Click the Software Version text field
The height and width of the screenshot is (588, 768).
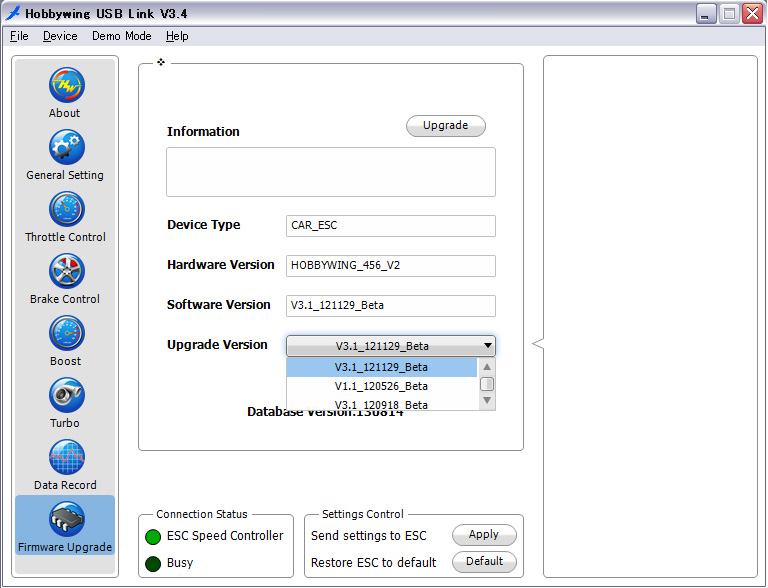tap(390, 305)
